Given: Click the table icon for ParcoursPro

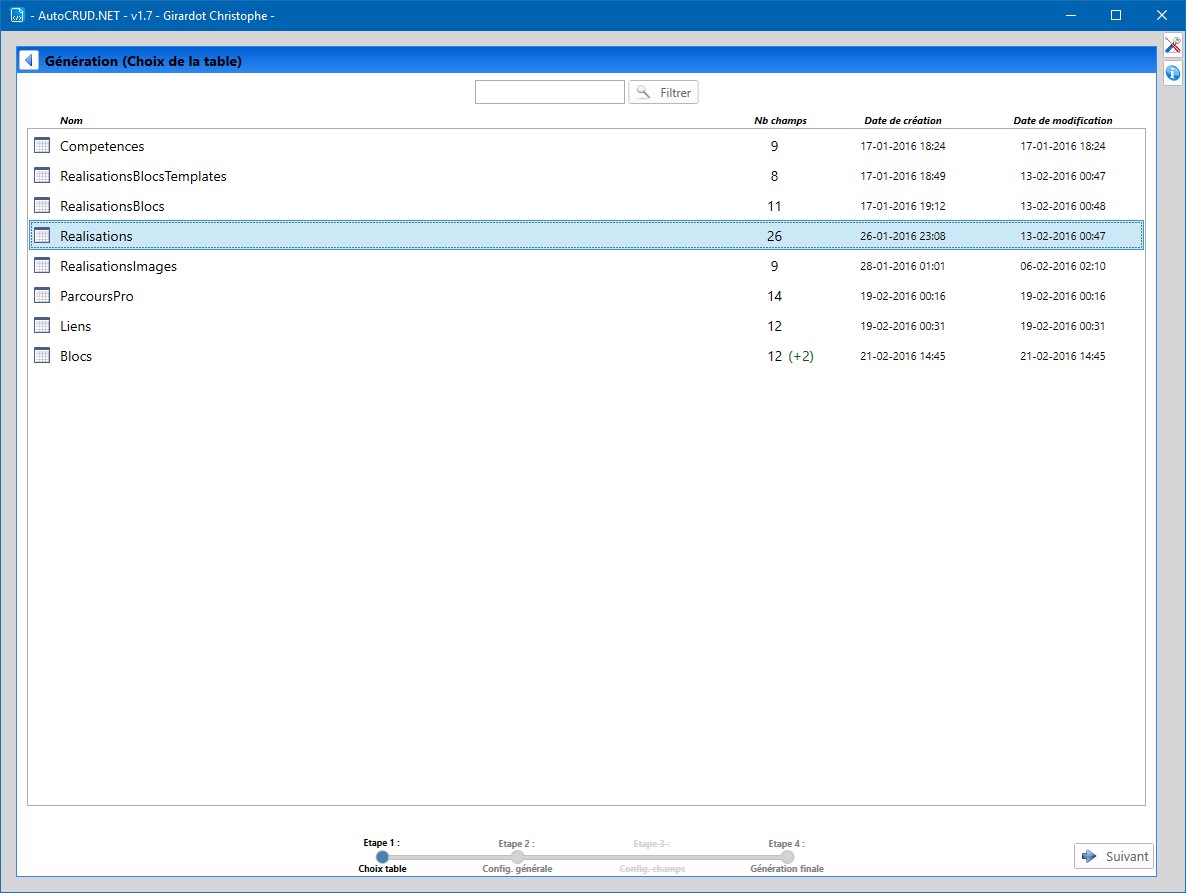Looking at the screenshot, I should click(42, 296).
